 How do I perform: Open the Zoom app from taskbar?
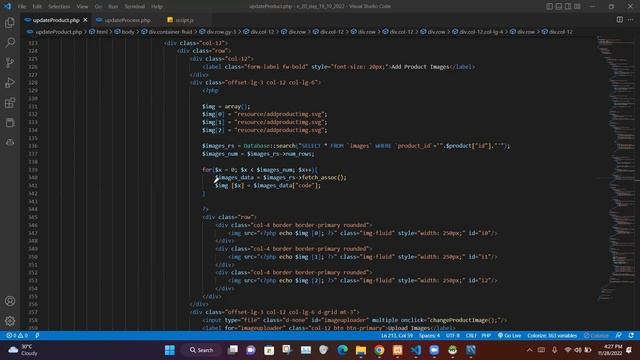[x=434, y=350]
